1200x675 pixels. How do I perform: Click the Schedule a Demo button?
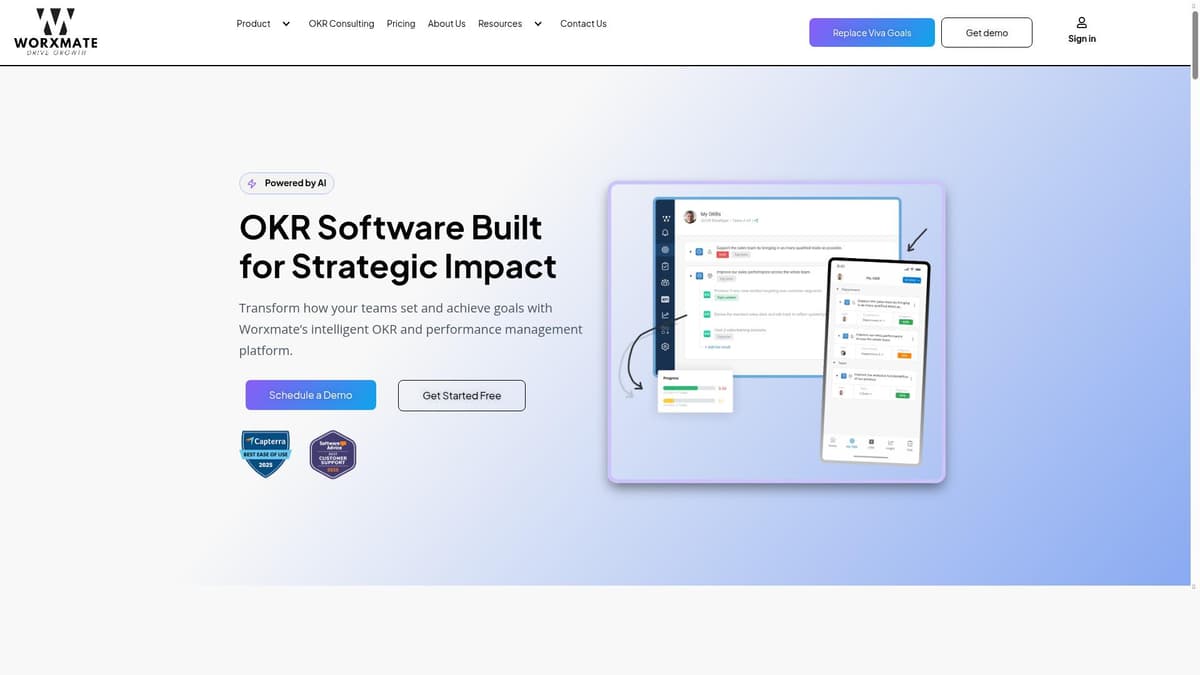311,395
